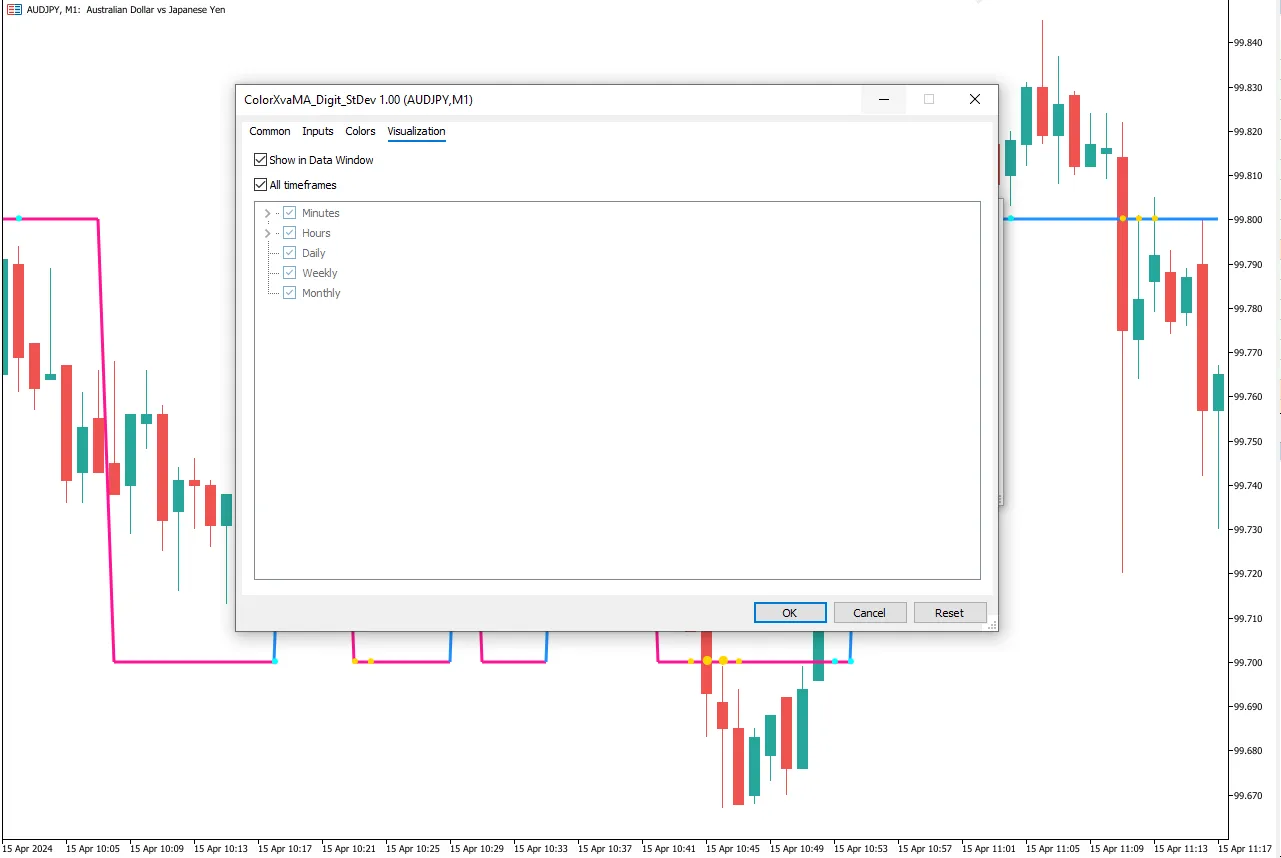Viewport: 1281px width, 858px height.
Task: Click the dialog resize grip corner
Action: click(x=992, y=625)
